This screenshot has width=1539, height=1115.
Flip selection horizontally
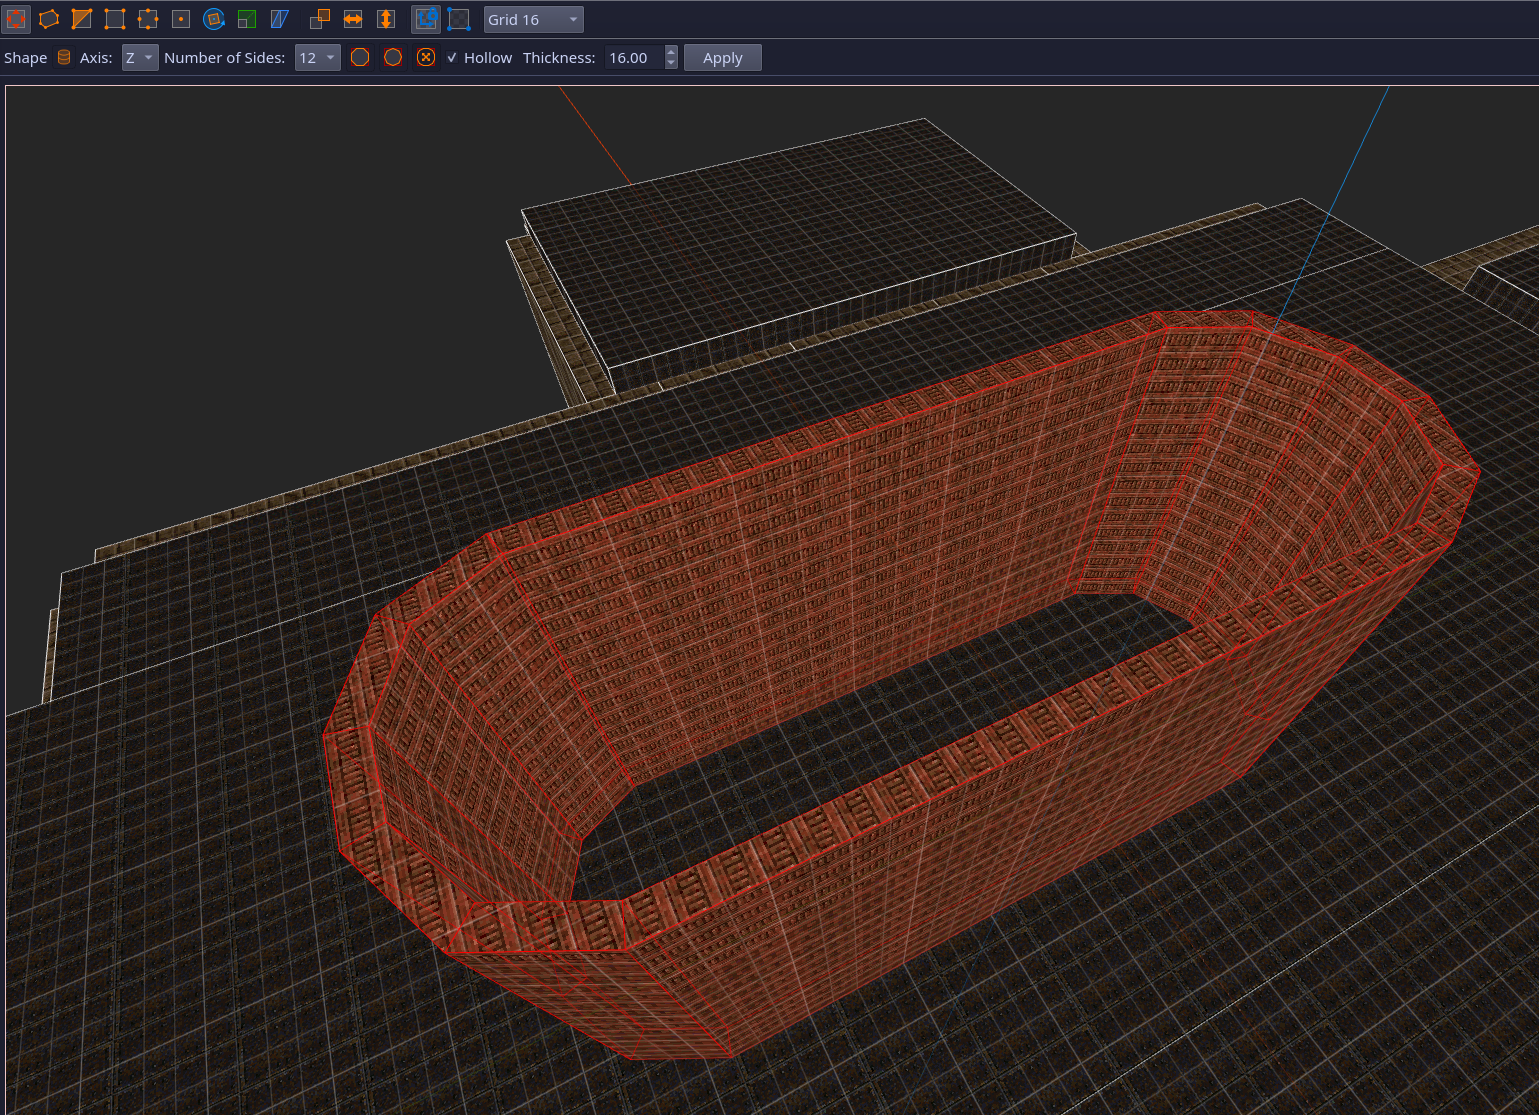pyautogui.click(x=353, y=19)
